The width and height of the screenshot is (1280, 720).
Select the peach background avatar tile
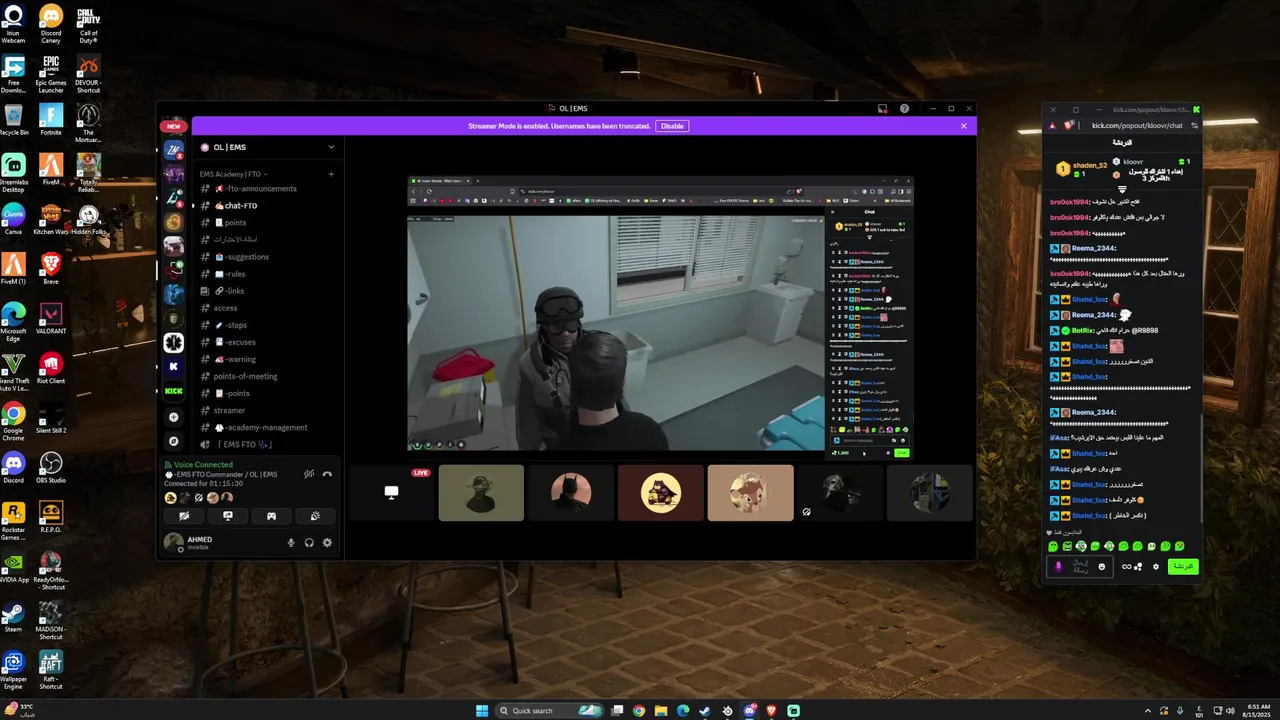[x=750, y=492]
